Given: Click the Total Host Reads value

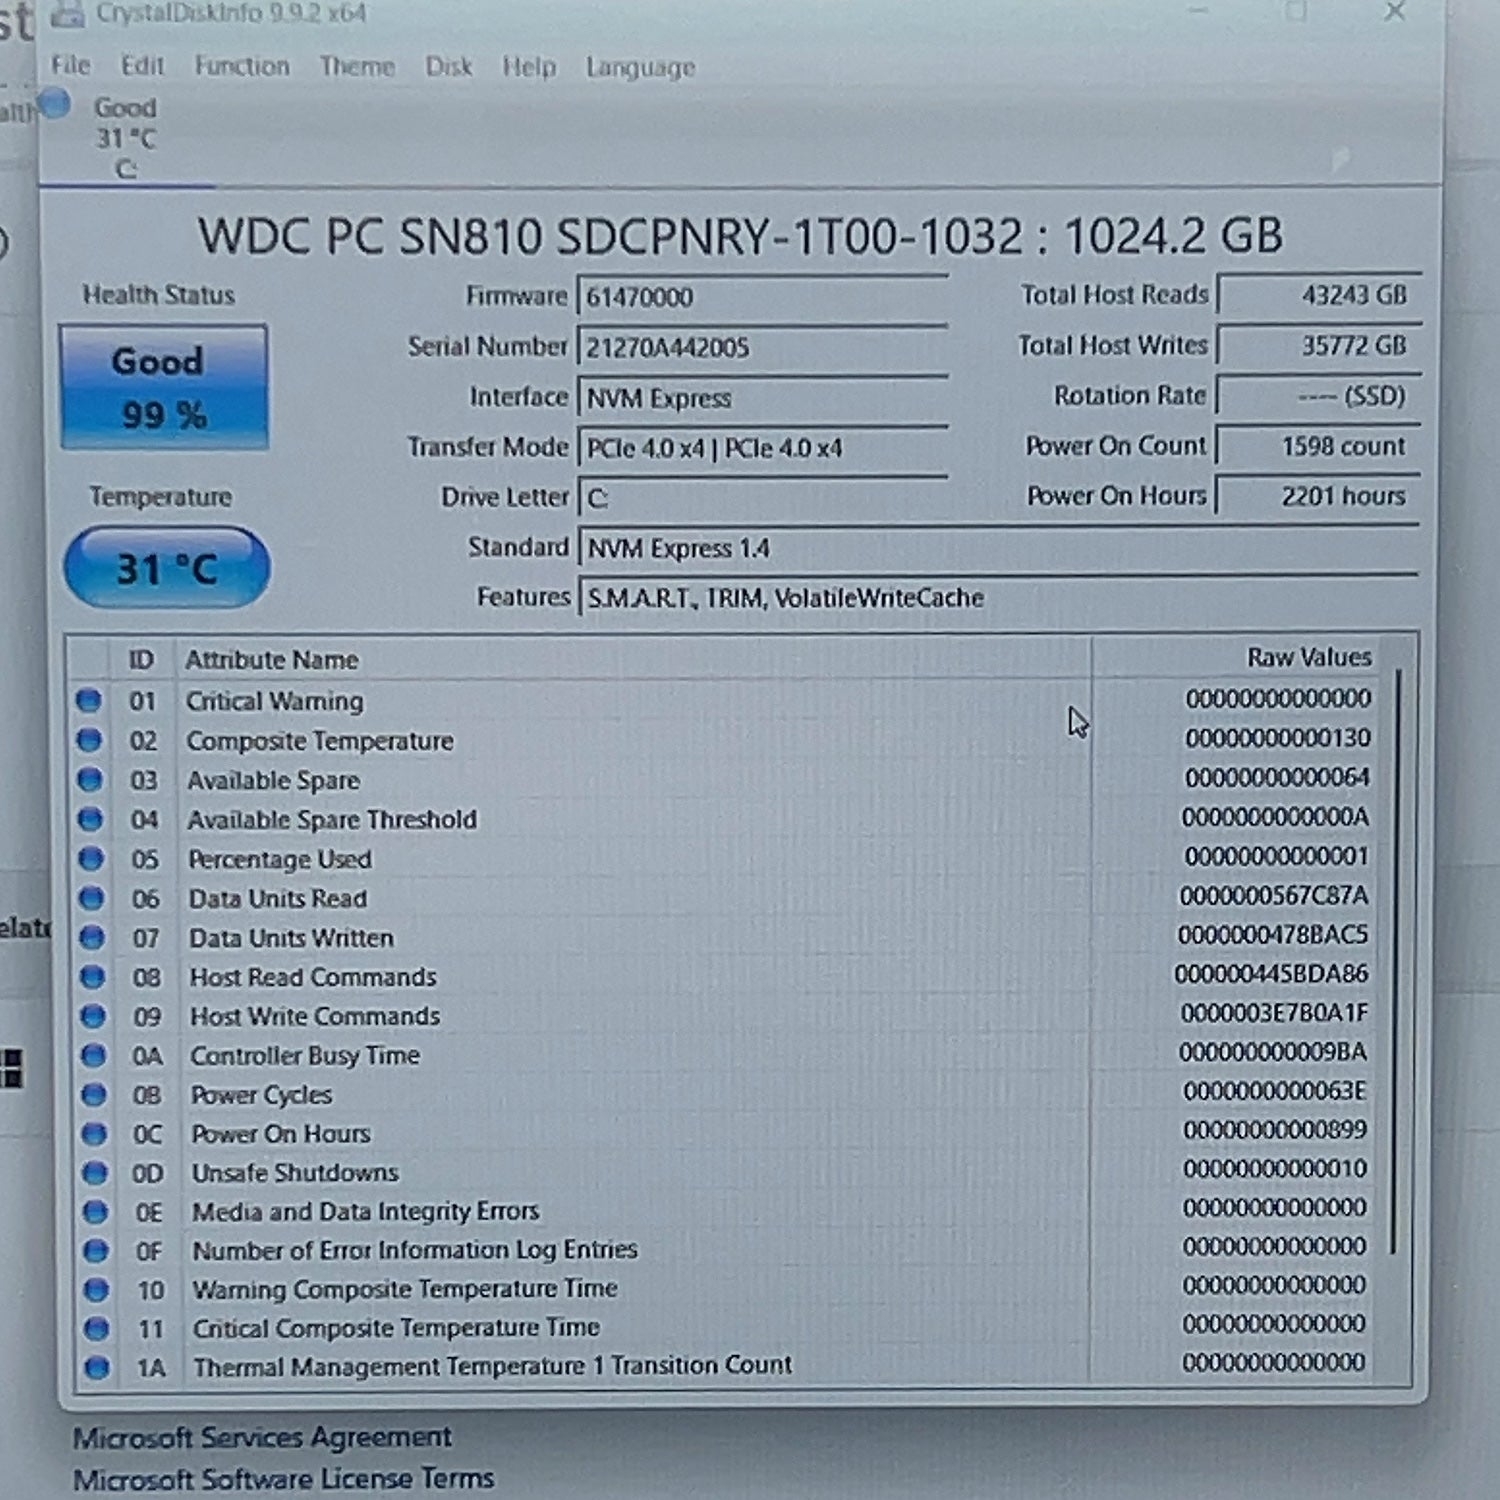Looking at the screenshot, I should click(1317, 295).
